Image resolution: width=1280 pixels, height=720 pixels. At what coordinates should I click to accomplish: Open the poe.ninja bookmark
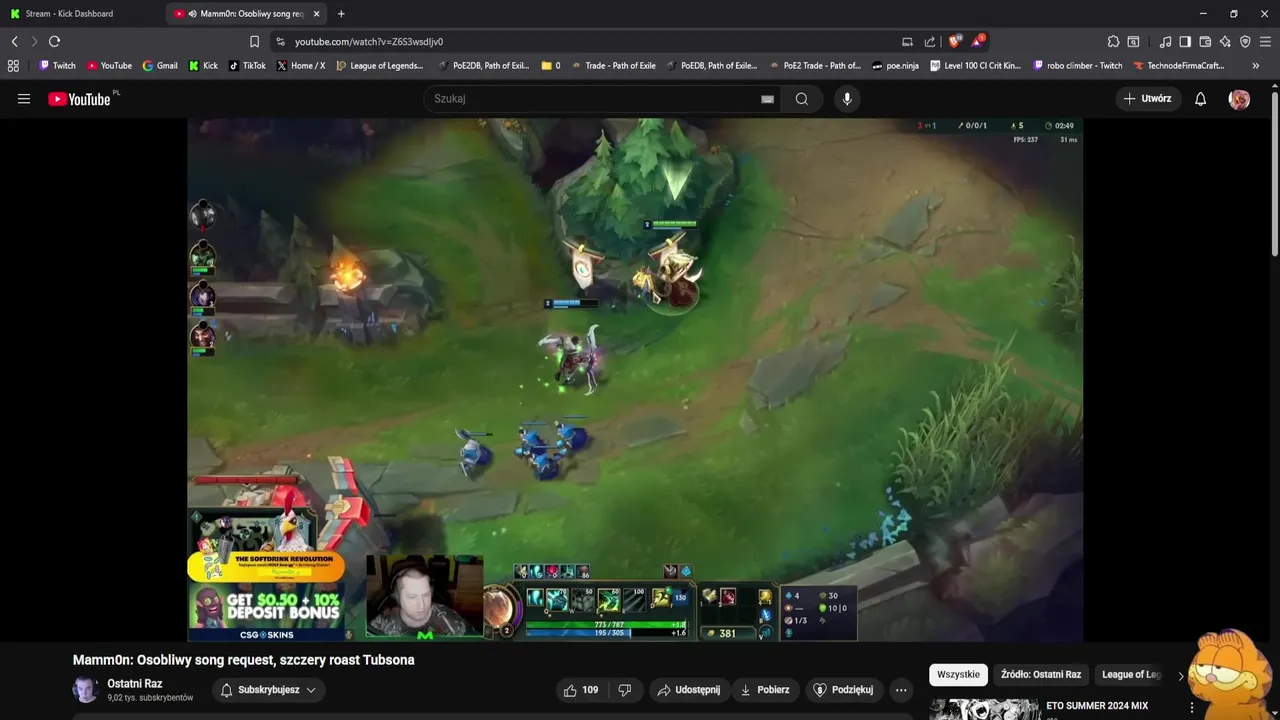click(895, 65)
